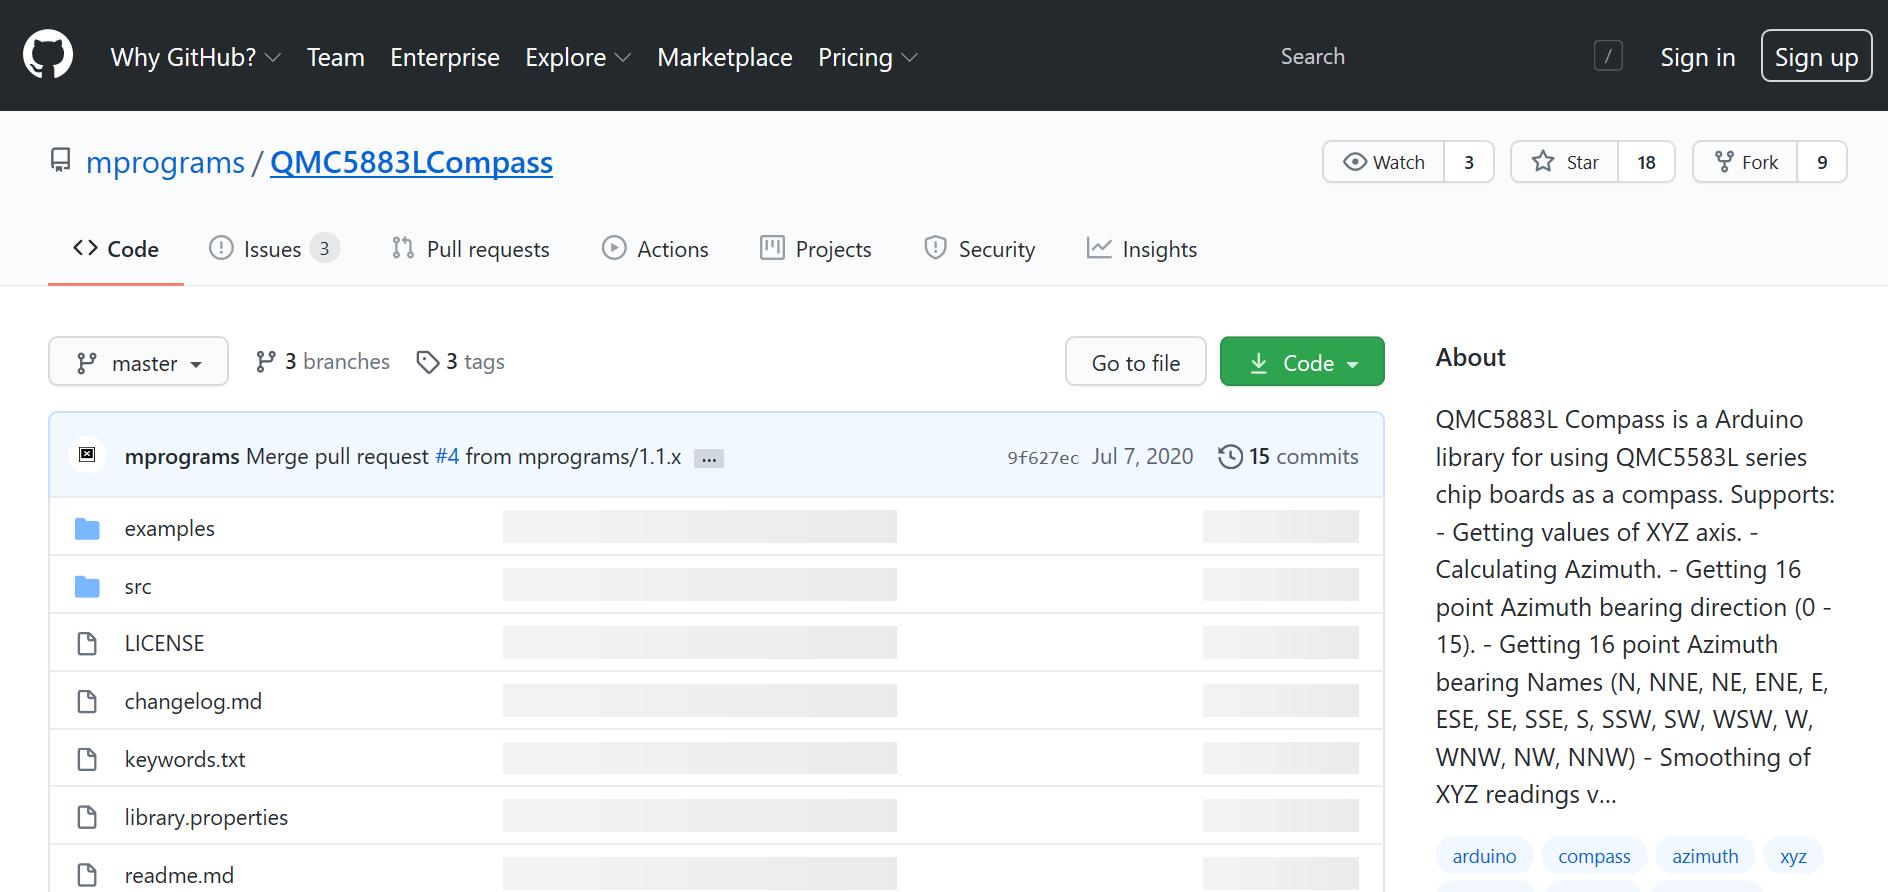Image resolution: width=1888 pixels, height=892 pixels.
Task: Switch to the Issues tab
Action: point(274,249)
